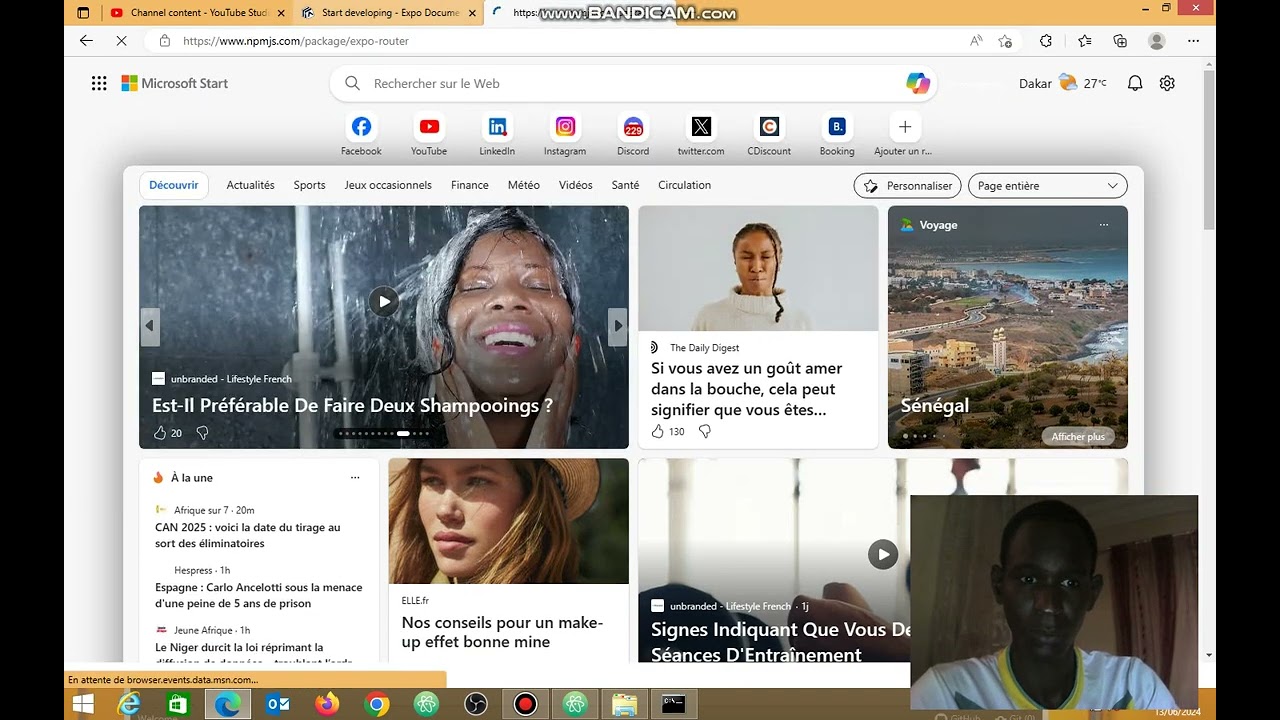Open the notifications bell
This screenshot has height=720, width=1280.
point(1135,83)
